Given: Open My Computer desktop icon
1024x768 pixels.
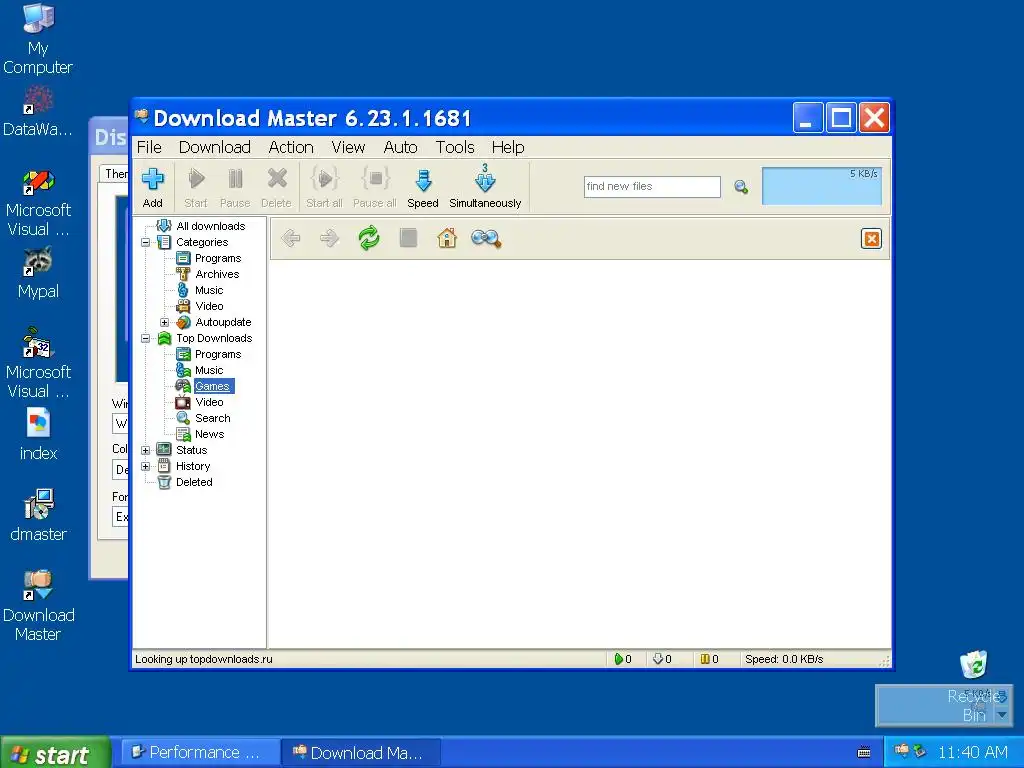Looking at the screenshot, I should (x=38, y=39).
